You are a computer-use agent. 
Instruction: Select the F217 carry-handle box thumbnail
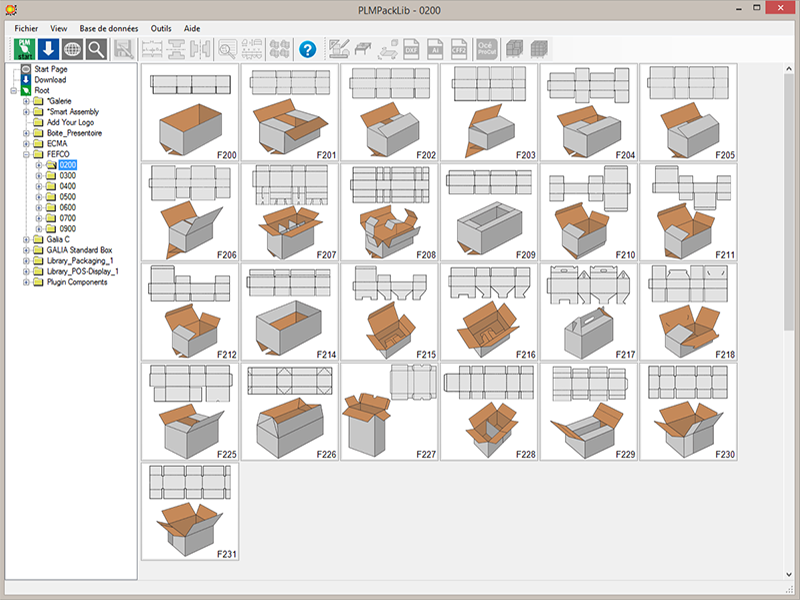[589, 312]
